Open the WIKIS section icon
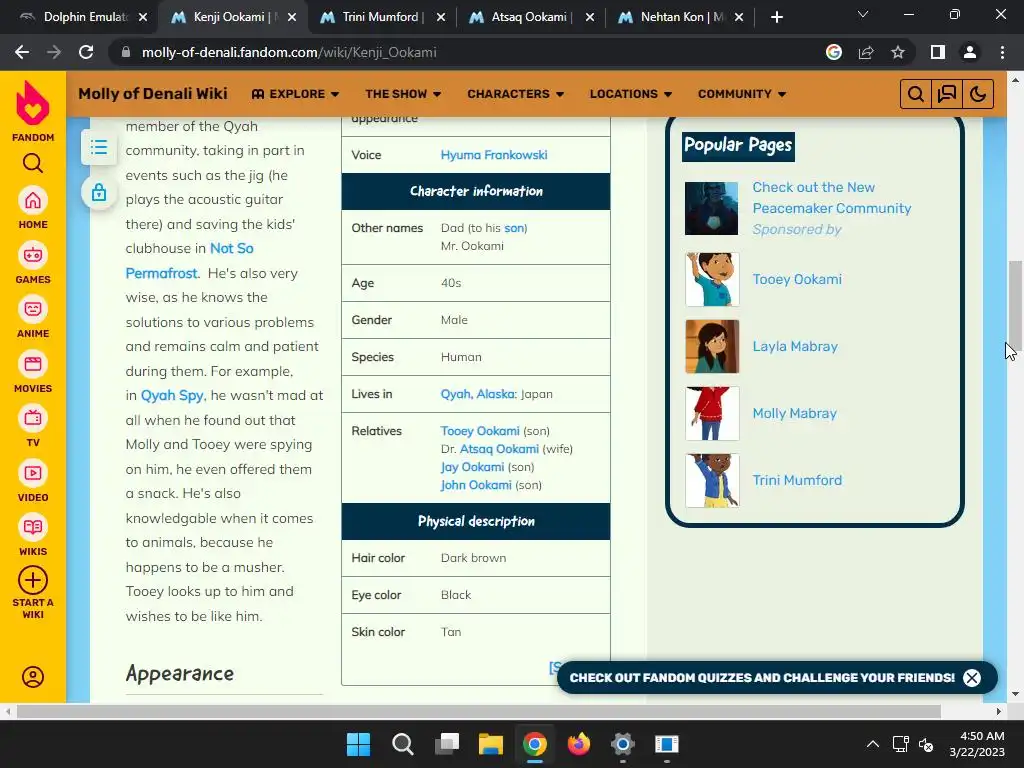Screen dimensions: 1024x768 tap(33, 527)
